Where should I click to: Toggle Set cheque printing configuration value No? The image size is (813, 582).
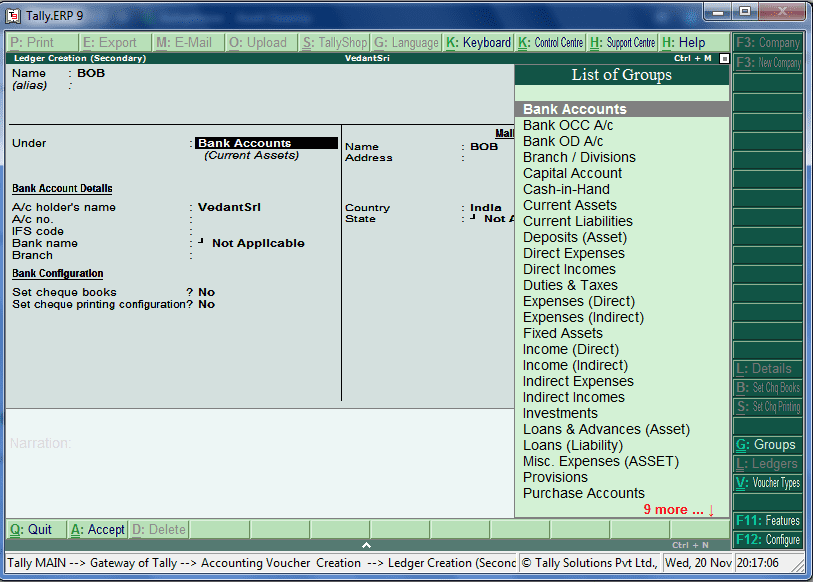coord(206,304)
